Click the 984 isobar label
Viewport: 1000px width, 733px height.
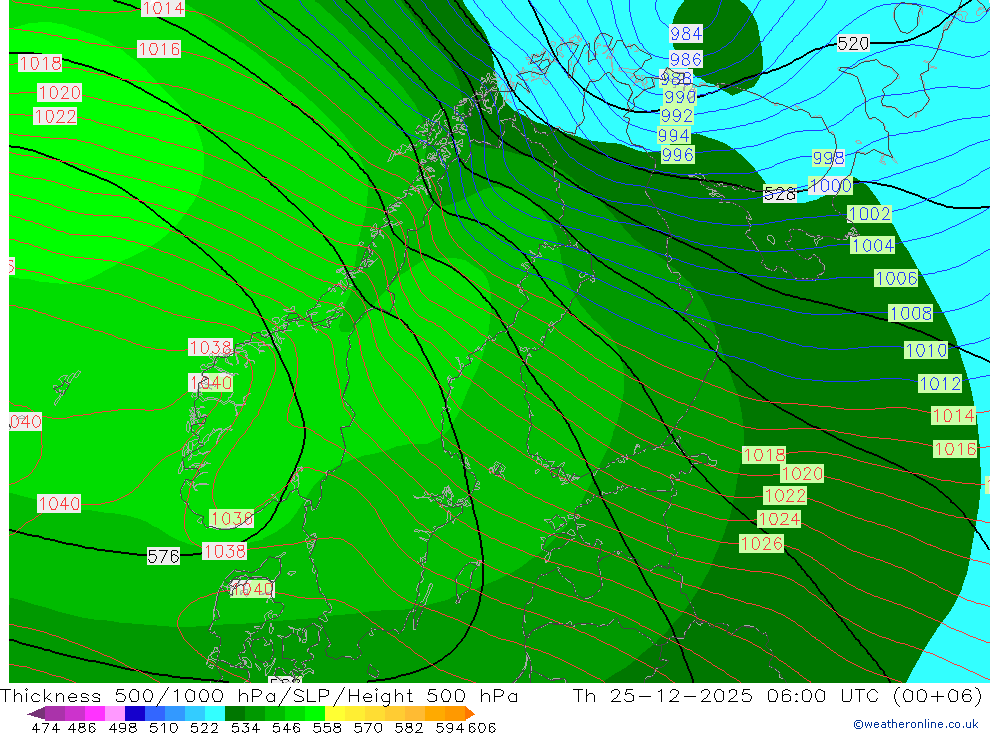click(x=686, y=34)
